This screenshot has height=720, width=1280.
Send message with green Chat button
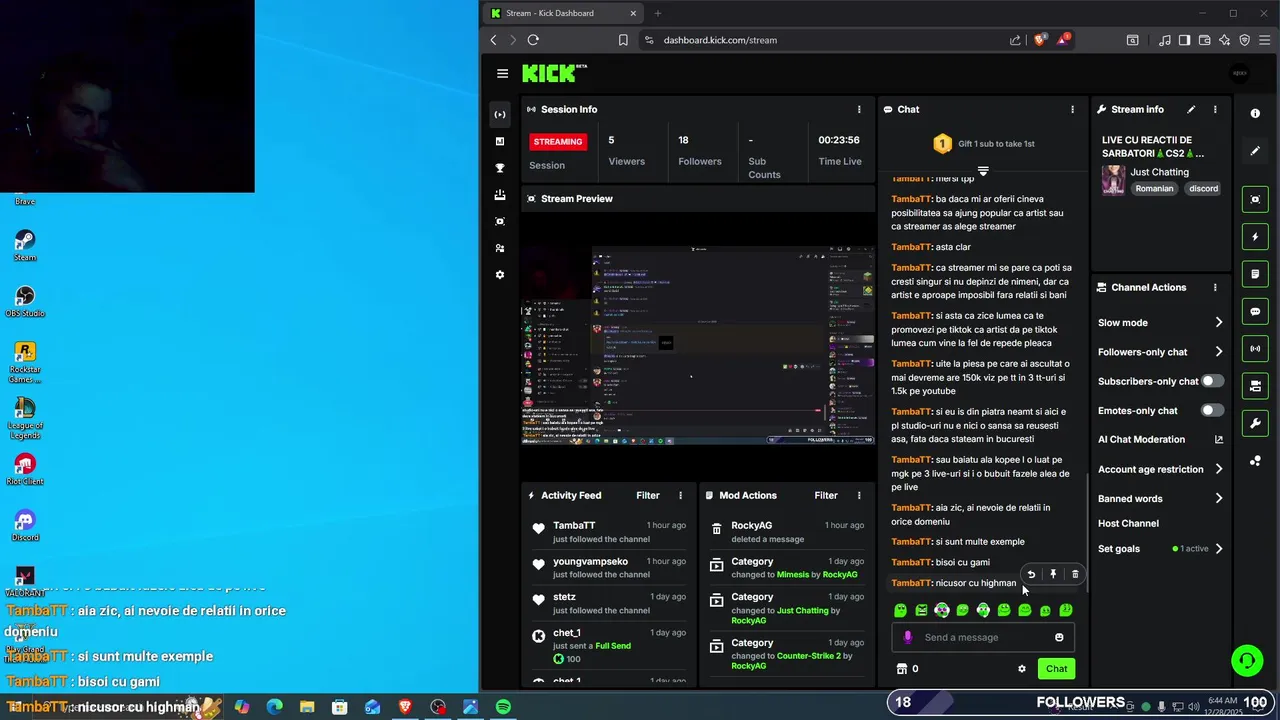1056,669
